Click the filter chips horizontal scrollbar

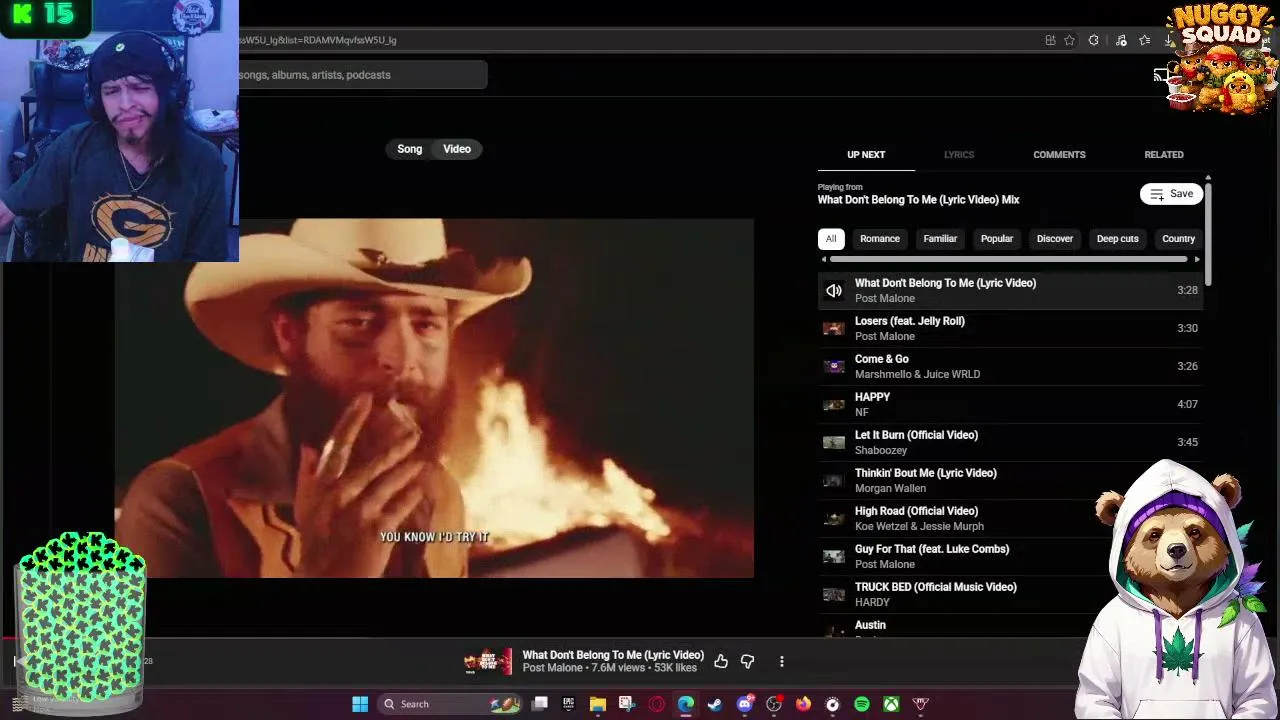point(1010,259)
